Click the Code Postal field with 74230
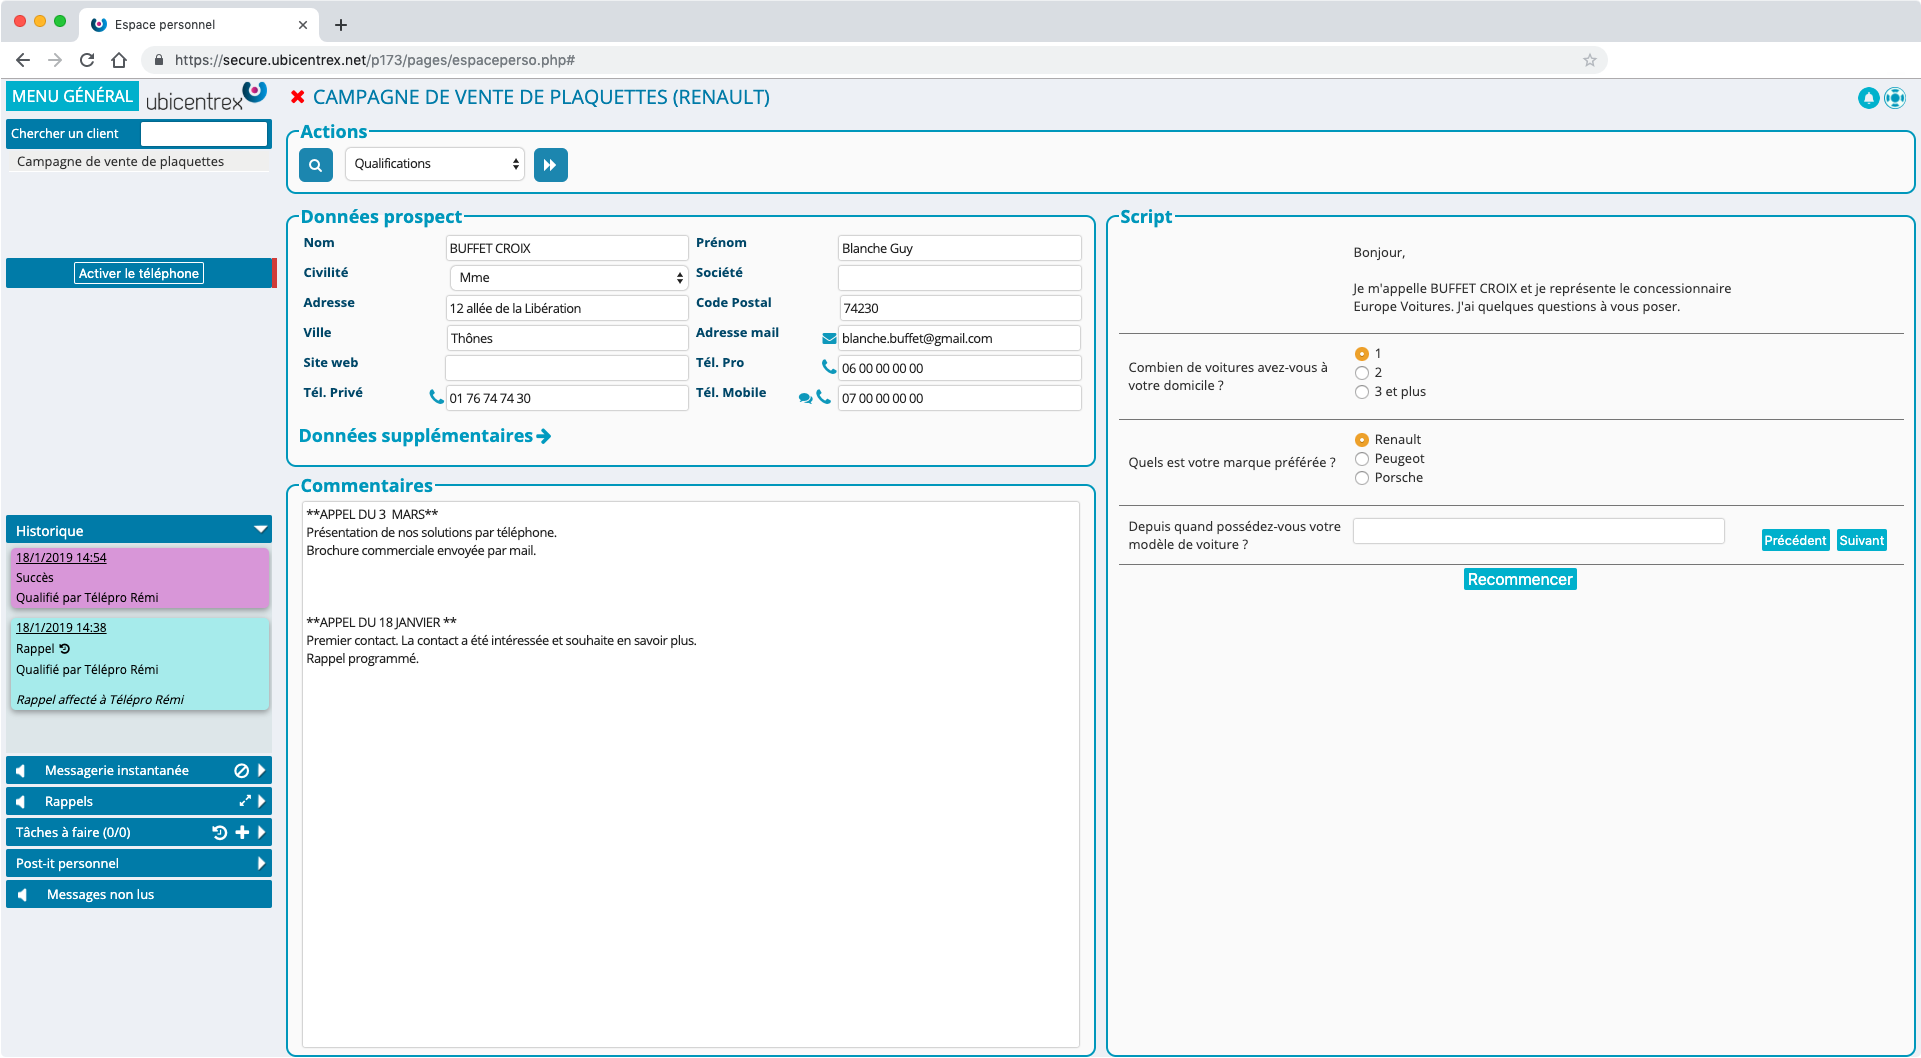This screenshot has height=1058, width=1921. click(959, 308)
